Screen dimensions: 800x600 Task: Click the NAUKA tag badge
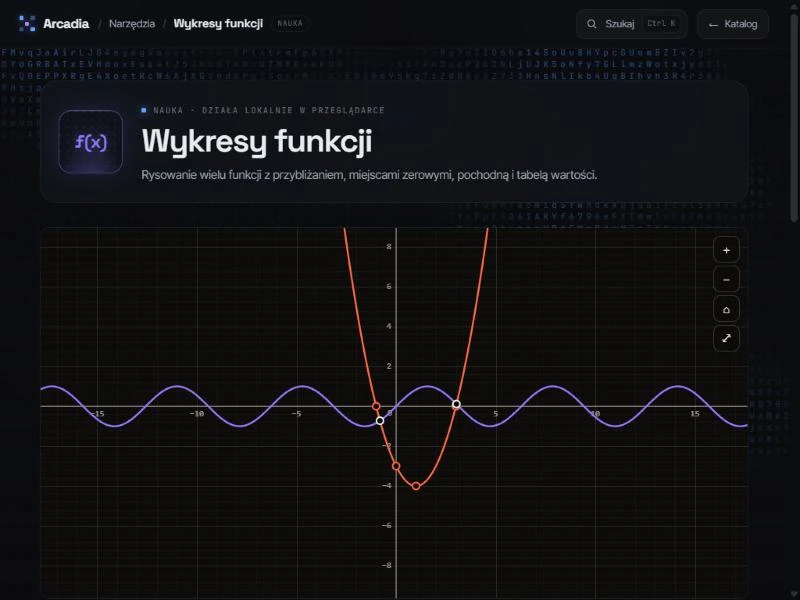[x=290, y=23]
